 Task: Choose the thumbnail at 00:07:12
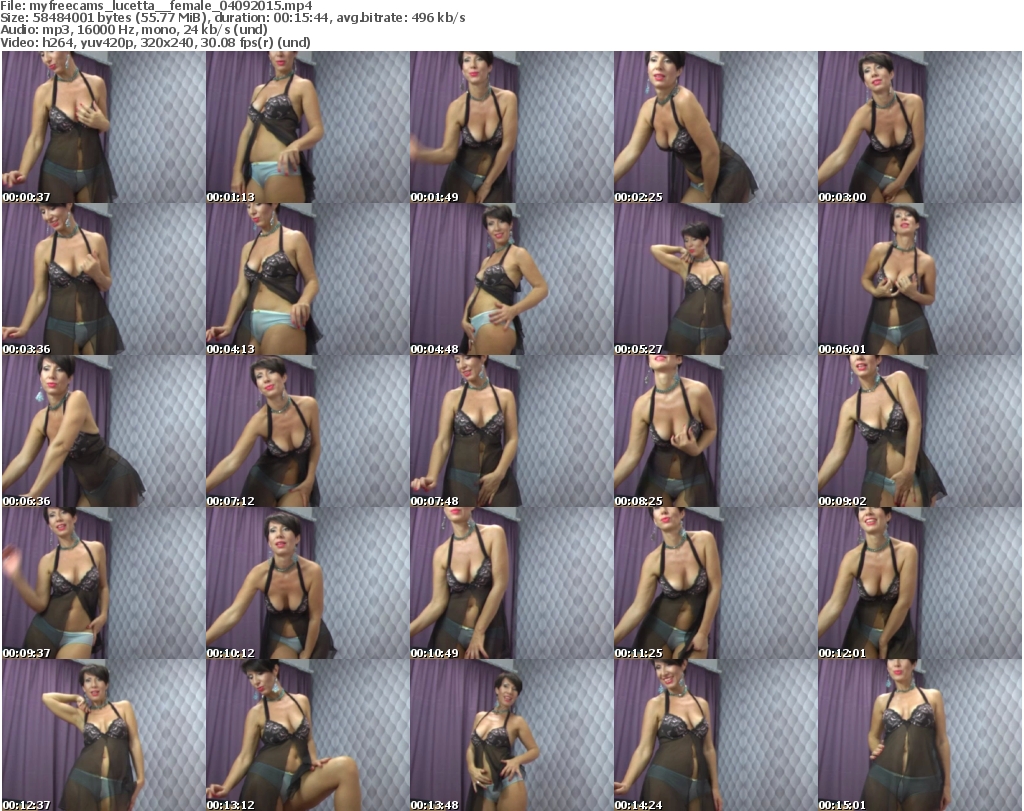tap(308, 431)
